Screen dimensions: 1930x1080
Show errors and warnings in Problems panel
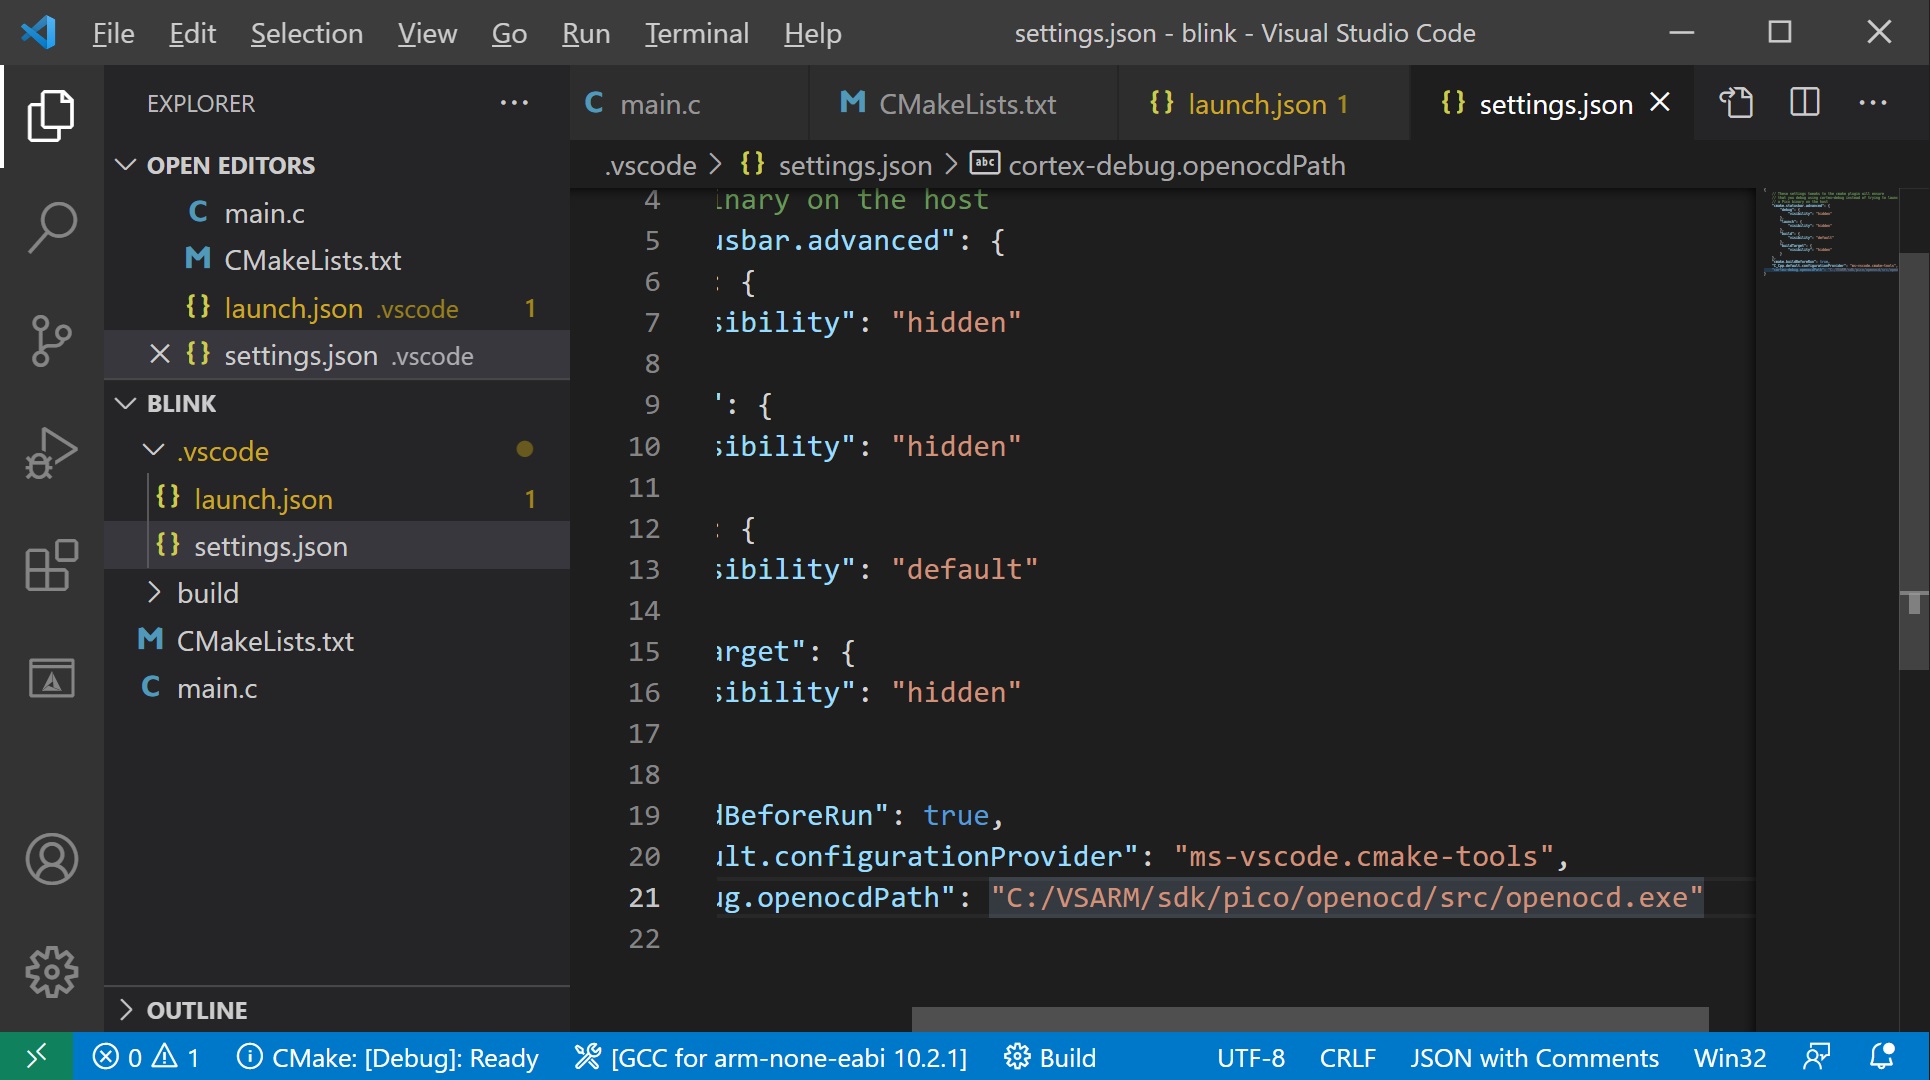pyautogui.click(x=146, y=1057)
